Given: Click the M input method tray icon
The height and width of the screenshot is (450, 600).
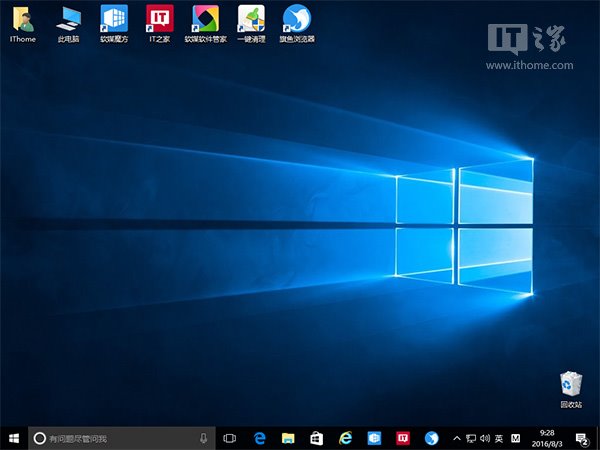Looking at the screenshot, I should [x=516, y=439].
